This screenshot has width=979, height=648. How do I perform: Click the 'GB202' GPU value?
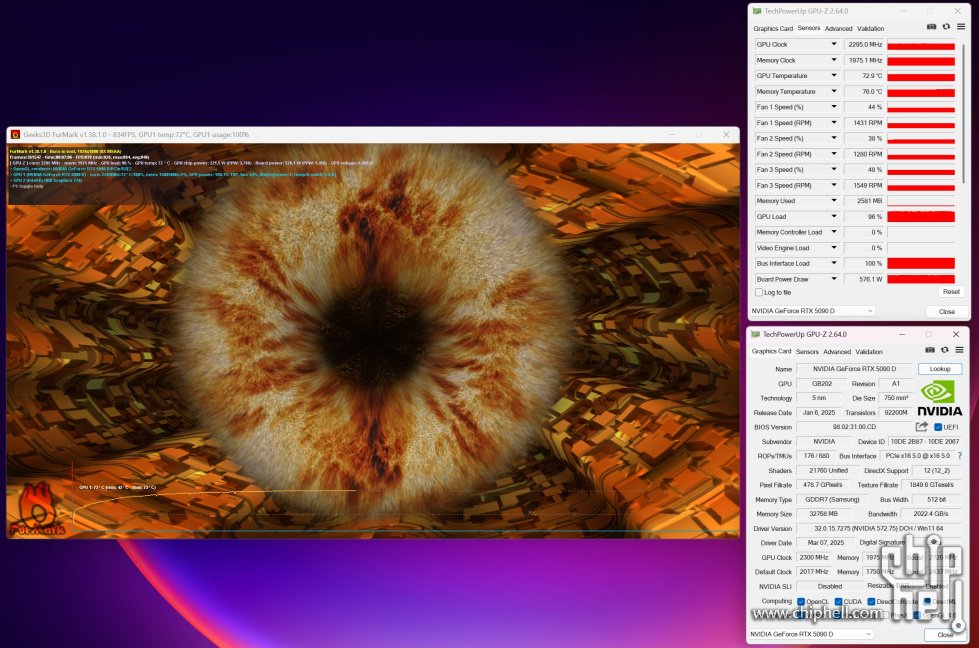tap(822, 384)
